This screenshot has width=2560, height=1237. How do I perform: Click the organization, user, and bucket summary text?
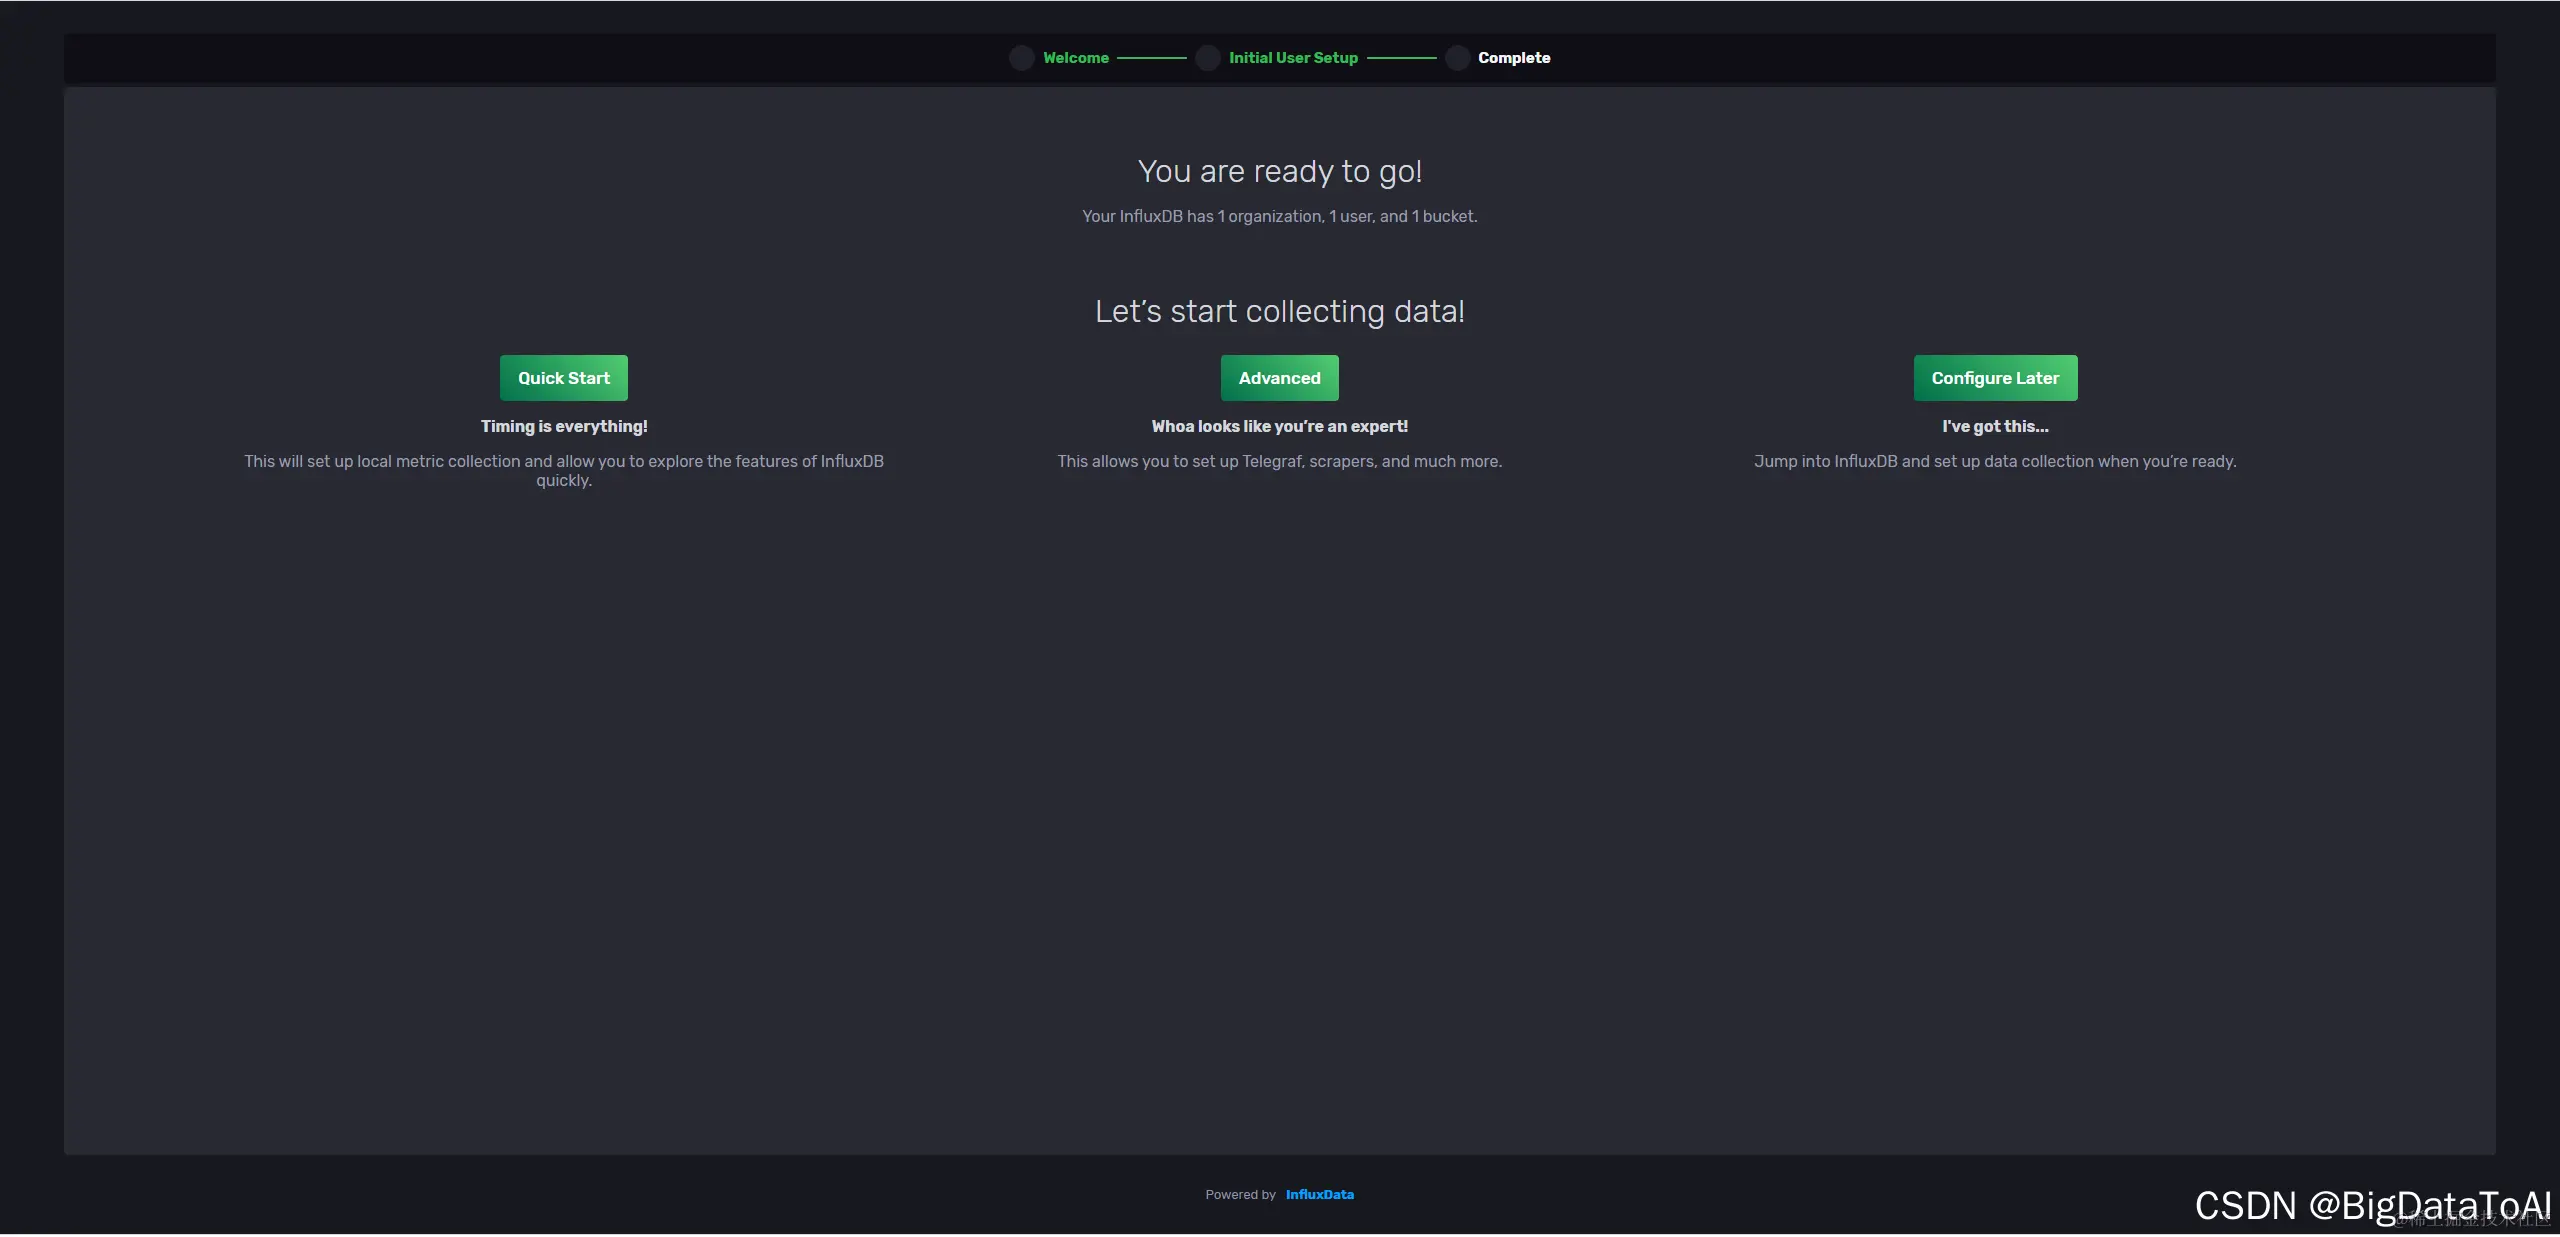(1279, 217)
